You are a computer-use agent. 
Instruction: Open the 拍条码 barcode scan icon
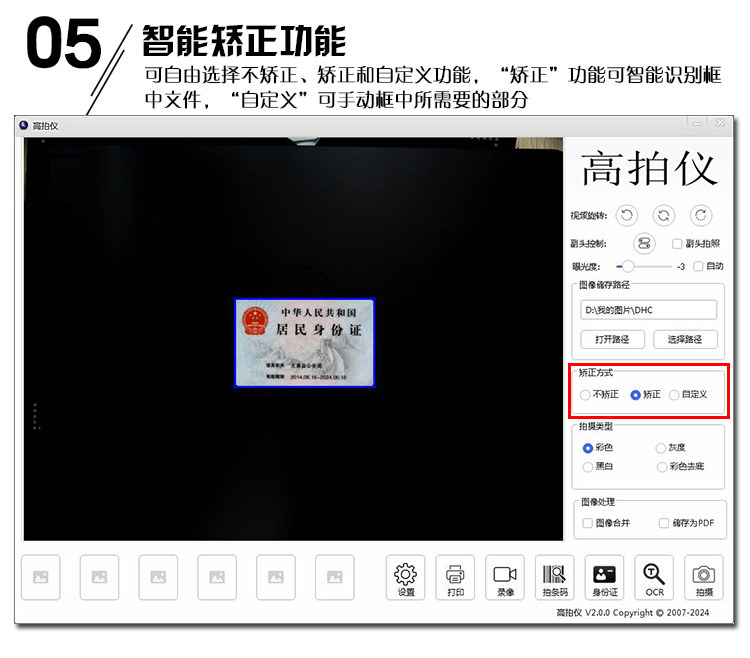coord(554,577)
